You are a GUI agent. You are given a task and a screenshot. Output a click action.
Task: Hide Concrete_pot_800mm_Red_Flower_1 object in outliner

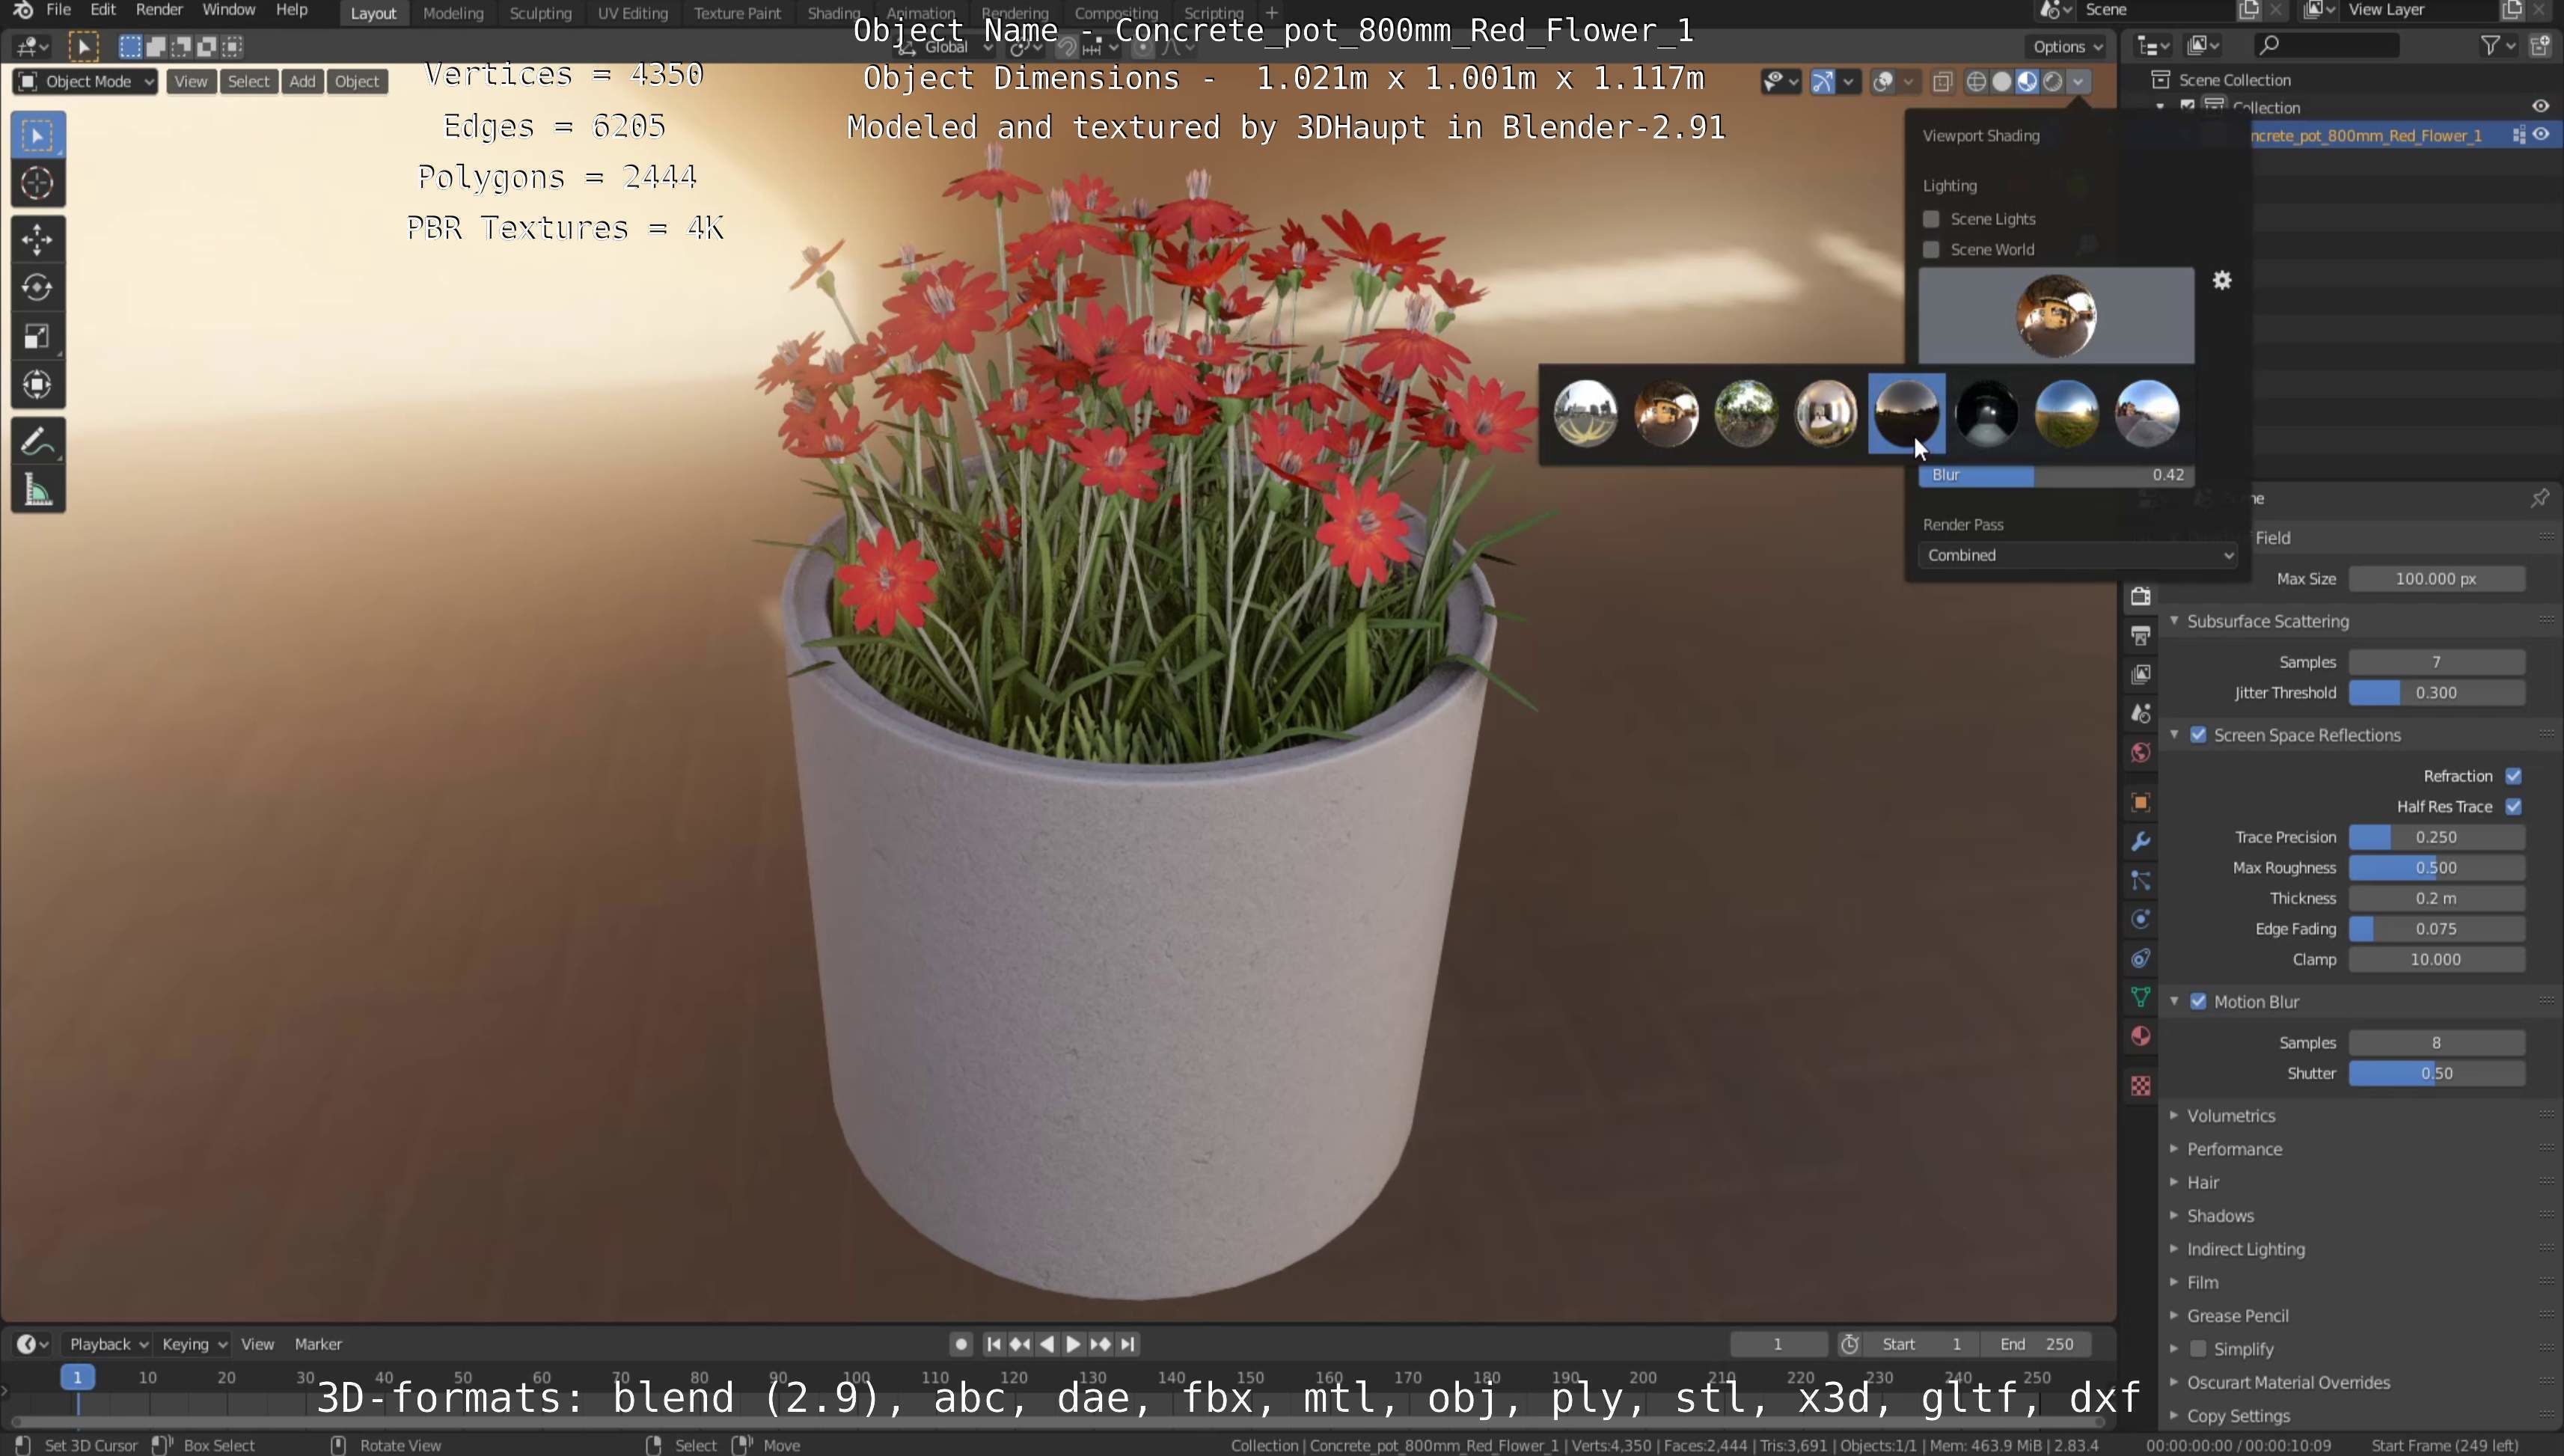pyautogui.click(x=2541, y=135)
